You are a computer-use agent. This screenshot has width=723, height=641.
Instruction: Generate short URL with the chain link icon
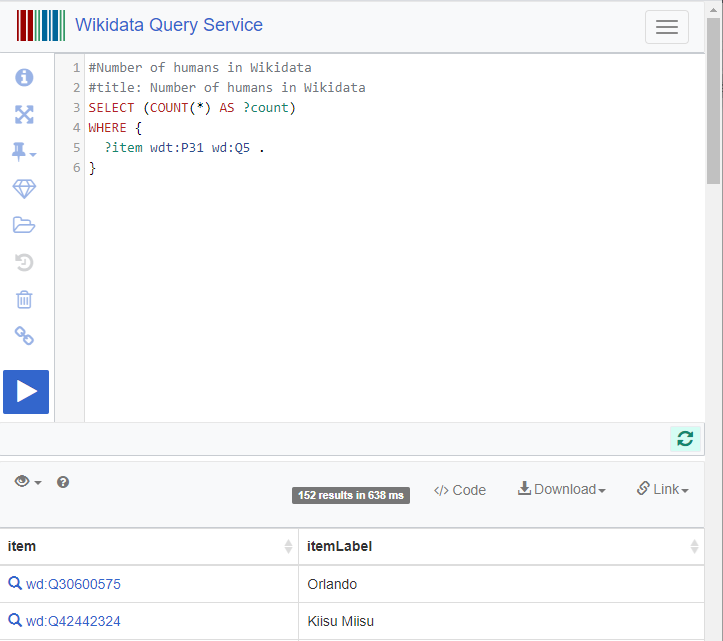coord(24,336)
